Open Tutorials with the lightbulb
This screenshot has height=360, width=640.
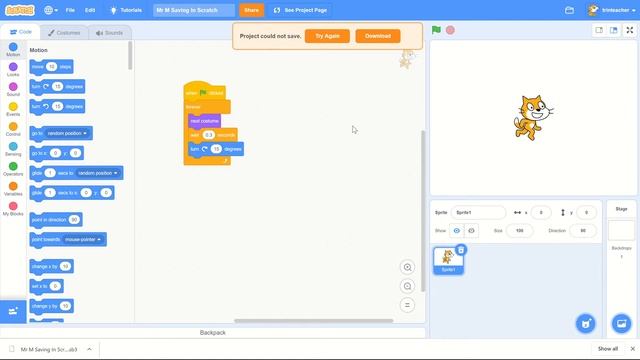coord(126,10)
